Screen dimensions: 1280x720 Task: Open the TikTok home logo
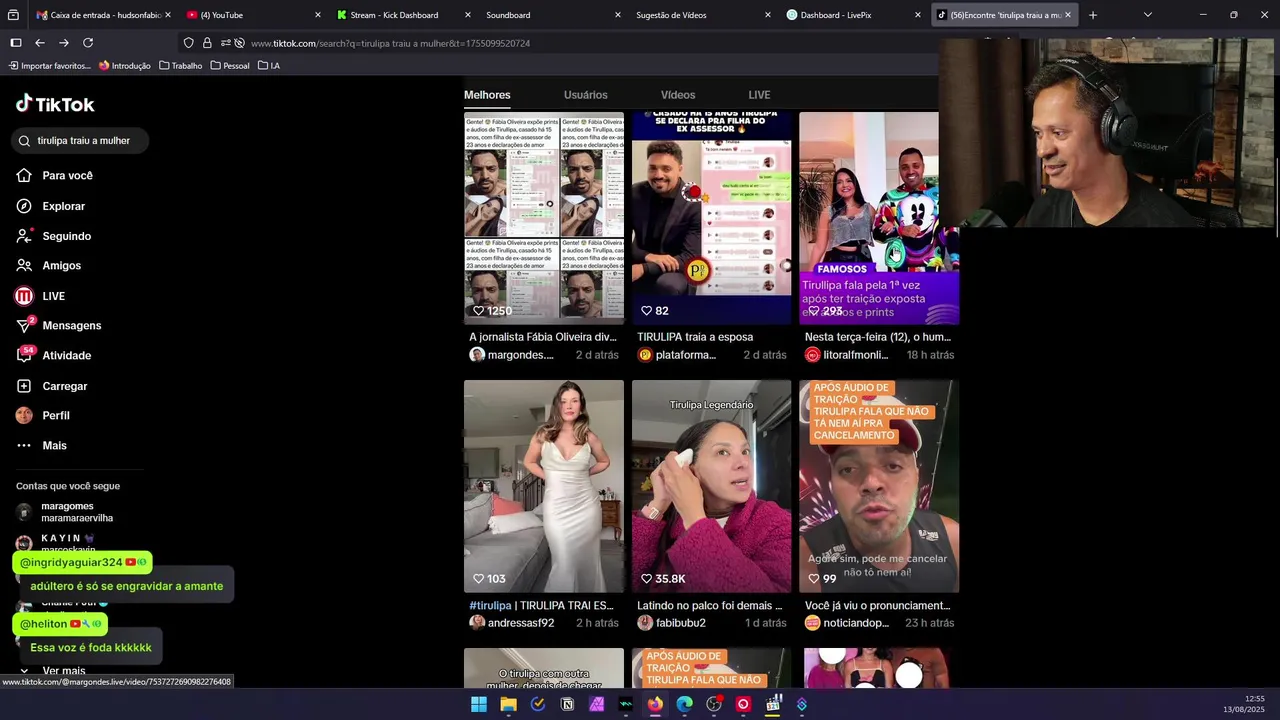[x=55, y=104]
